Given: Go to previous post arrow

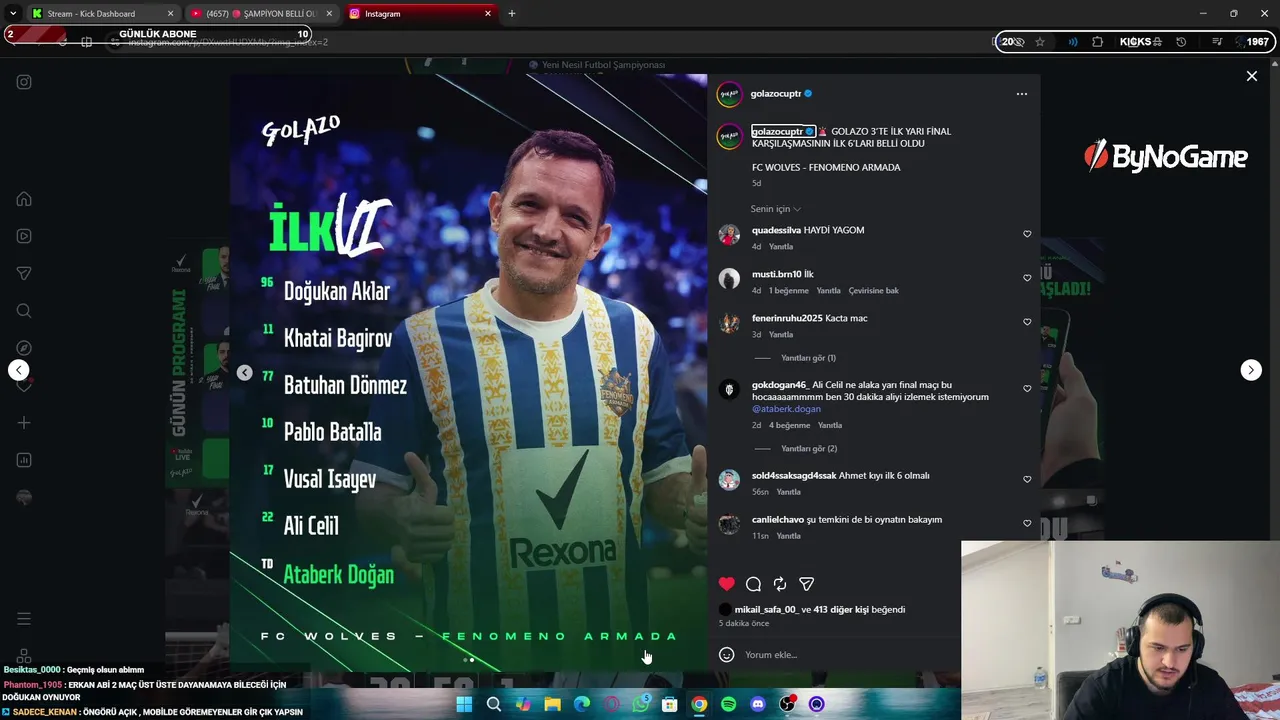Looking at the screenshot, I should click(19, 370).
